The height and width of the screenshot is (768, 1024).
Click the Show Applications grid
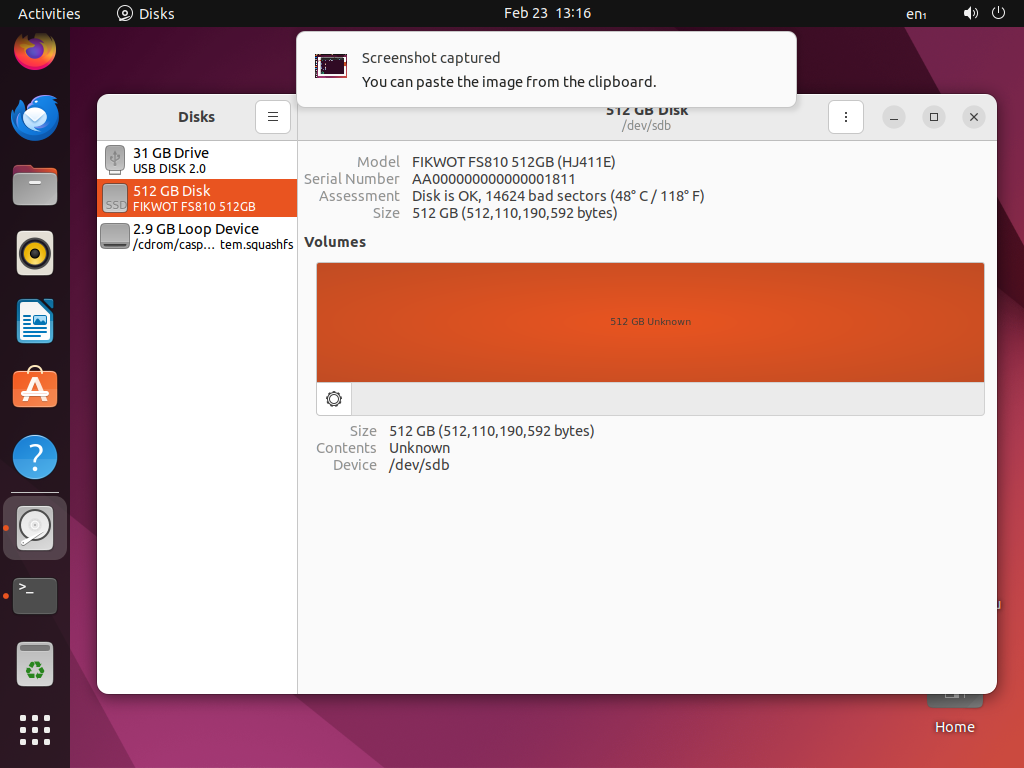[x=35, y=730]
